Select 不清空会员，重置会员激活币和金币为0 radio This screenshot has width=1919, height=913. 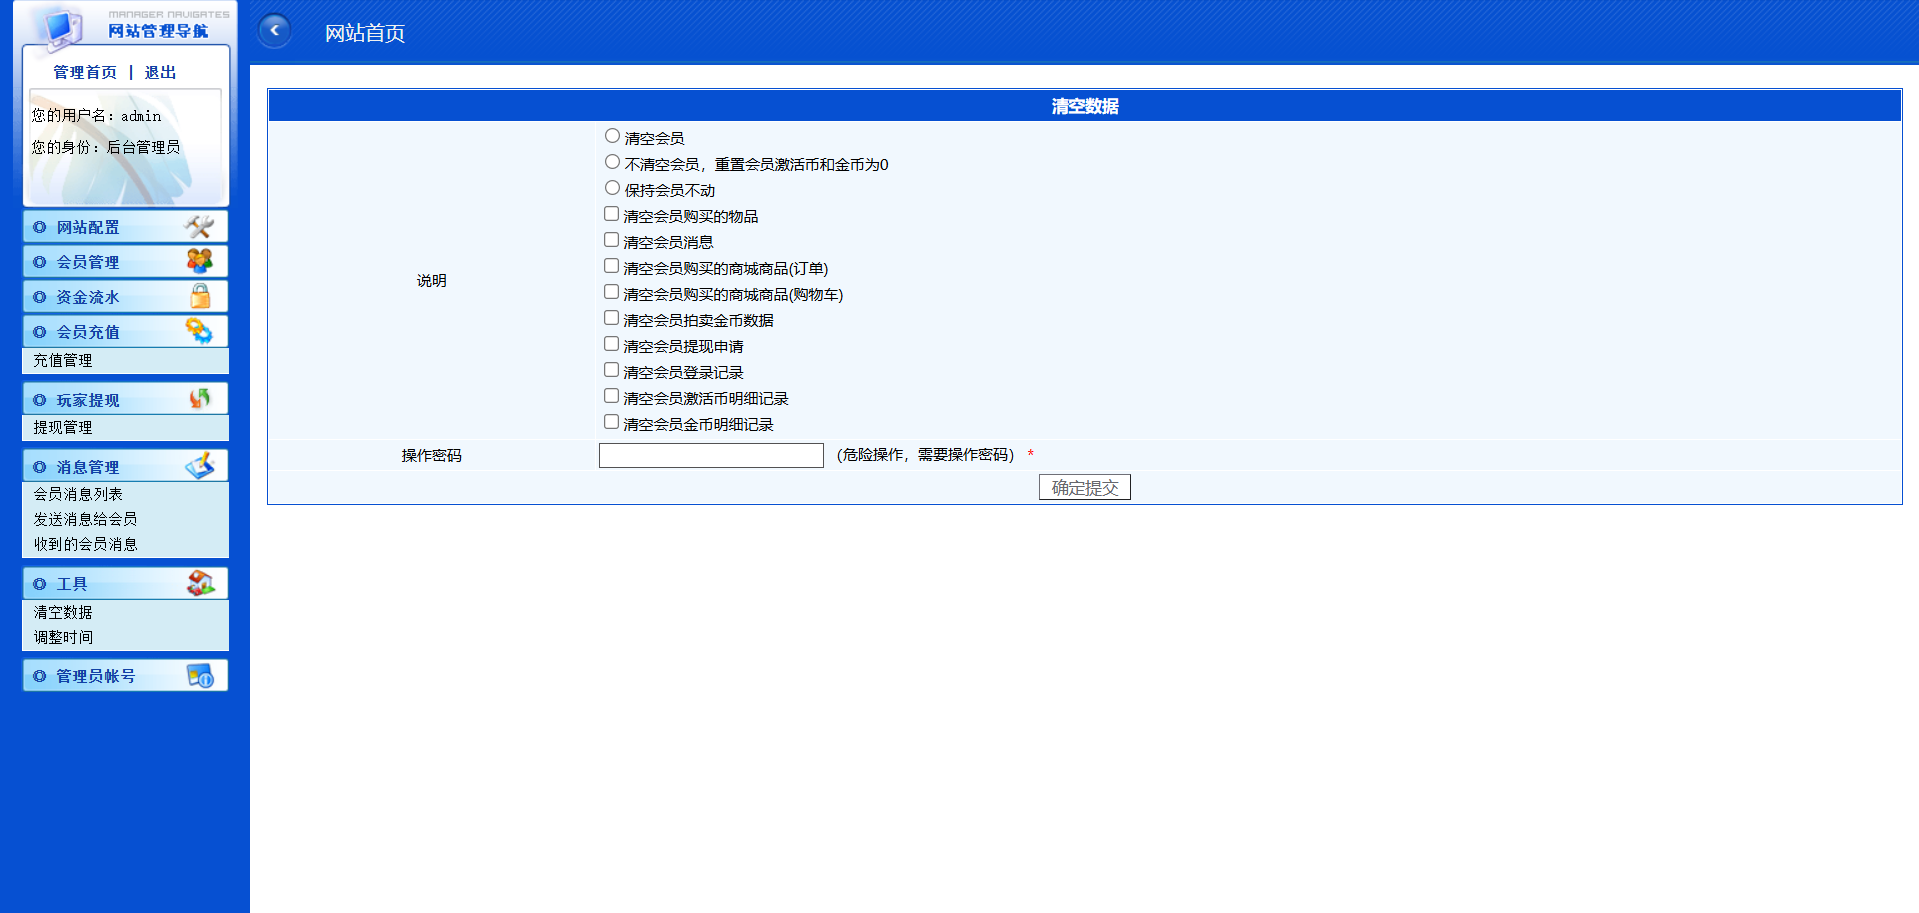coord(612,162)
